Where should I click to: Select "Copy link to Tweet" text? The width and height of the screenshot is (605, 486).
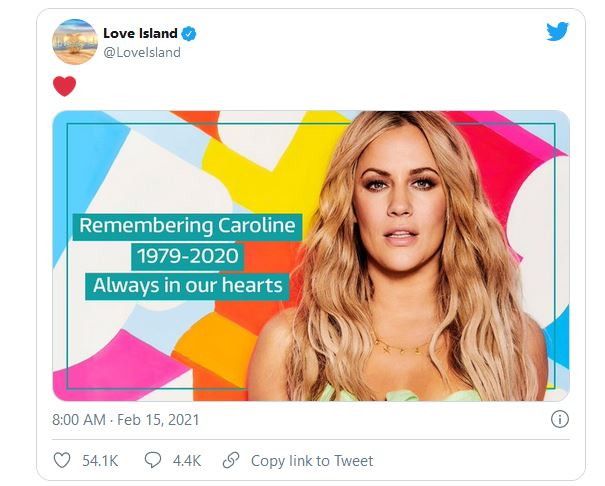pos(311,461)
